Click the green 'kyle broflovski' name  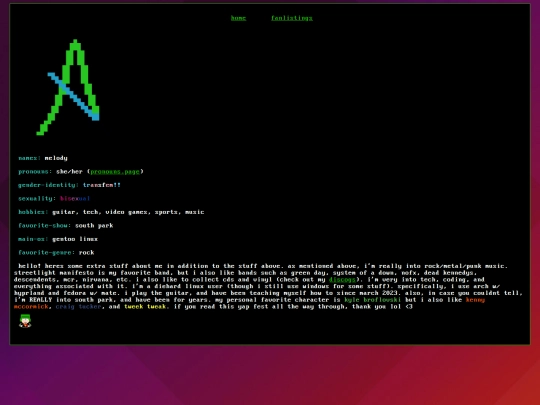372,300
